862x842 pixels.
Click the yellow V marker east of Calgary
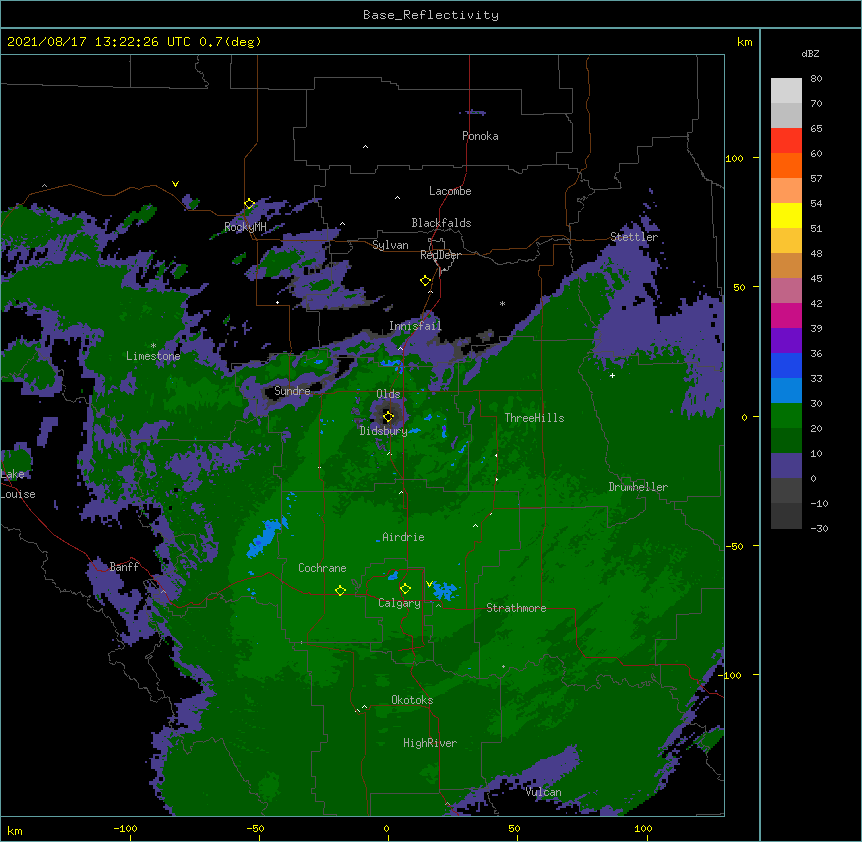(x=429, y=584)
